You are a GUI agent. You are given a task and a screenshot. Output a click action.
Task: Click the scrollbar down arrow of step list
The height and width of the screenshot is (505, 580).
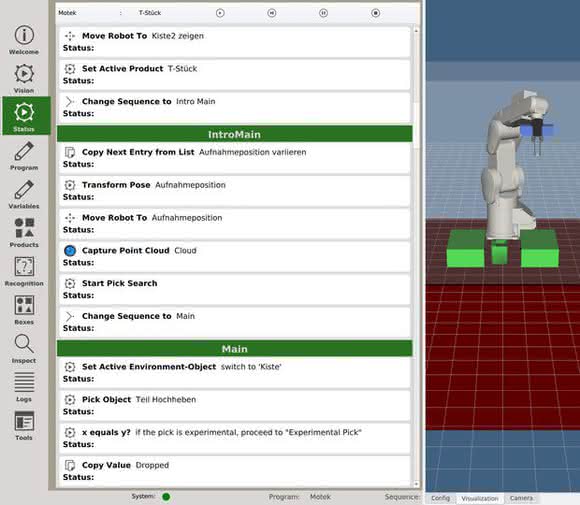pos(417,484)
